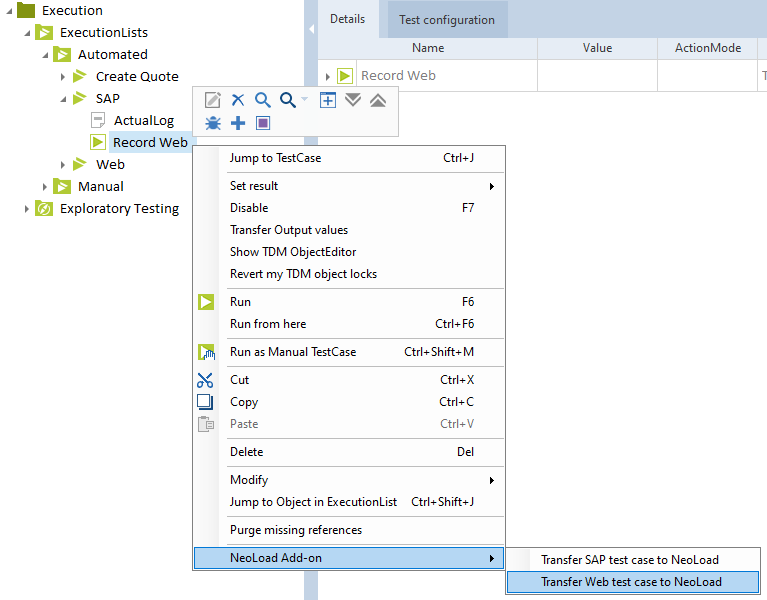Image resolution: width=767 pixels, height=600 pixels.
Task: Select Purge missing references
Action: tap(349, 530)
